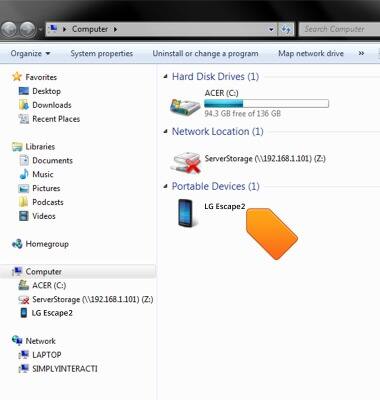Viewport: 380px width, 400px height.
Task: Open Pictures library
Action: 46,188
